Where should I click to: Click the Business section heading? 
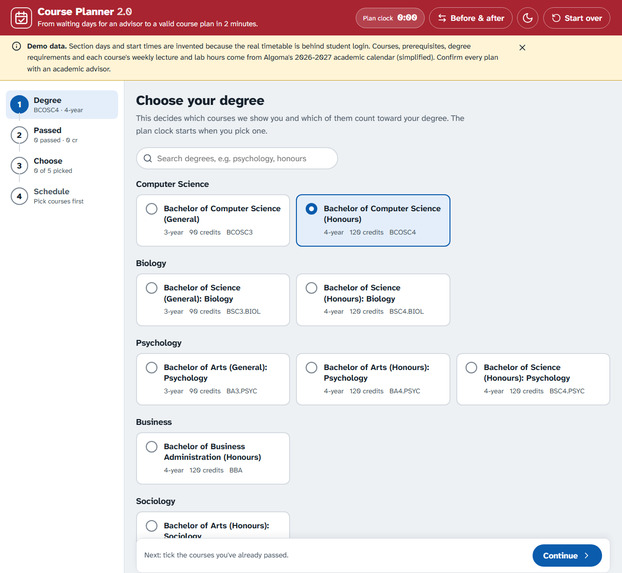click(154, 422)
